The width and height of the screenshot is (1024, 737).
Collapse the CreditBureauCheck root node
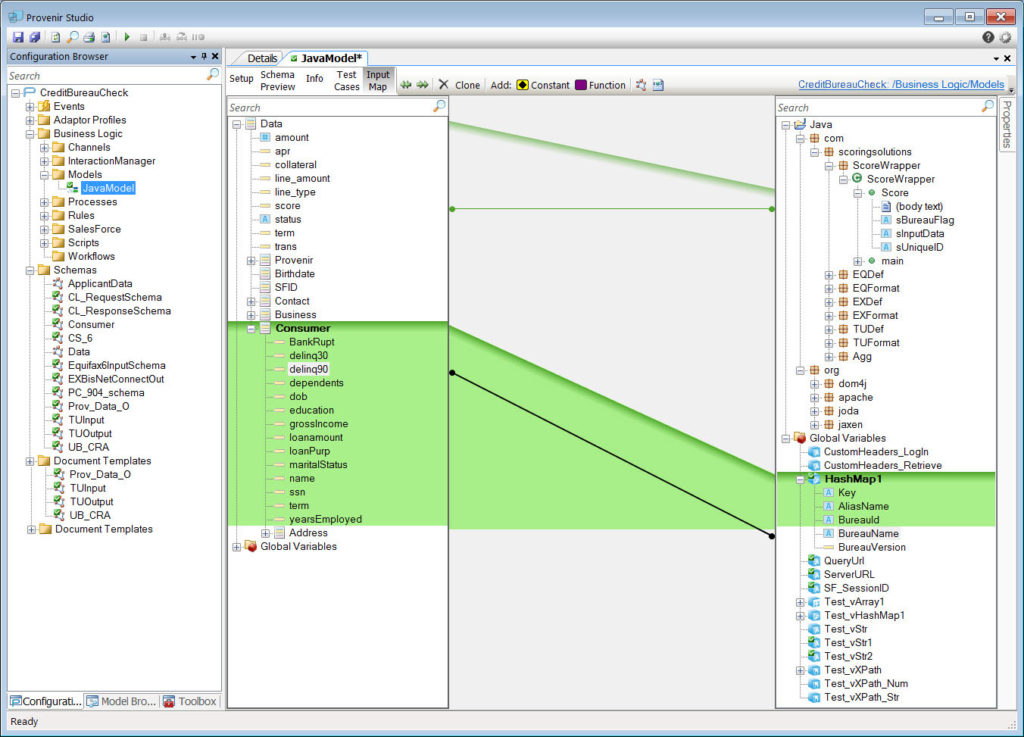[x=16, y=93]
